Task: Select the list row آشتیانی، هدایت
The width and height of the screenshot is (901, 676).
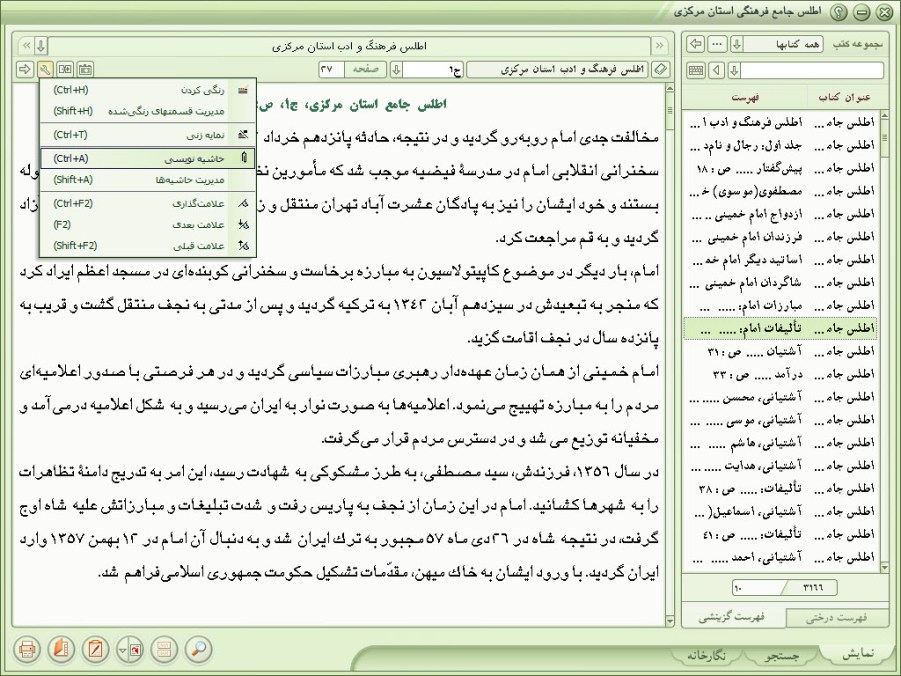Action: (x=781, y=466)
